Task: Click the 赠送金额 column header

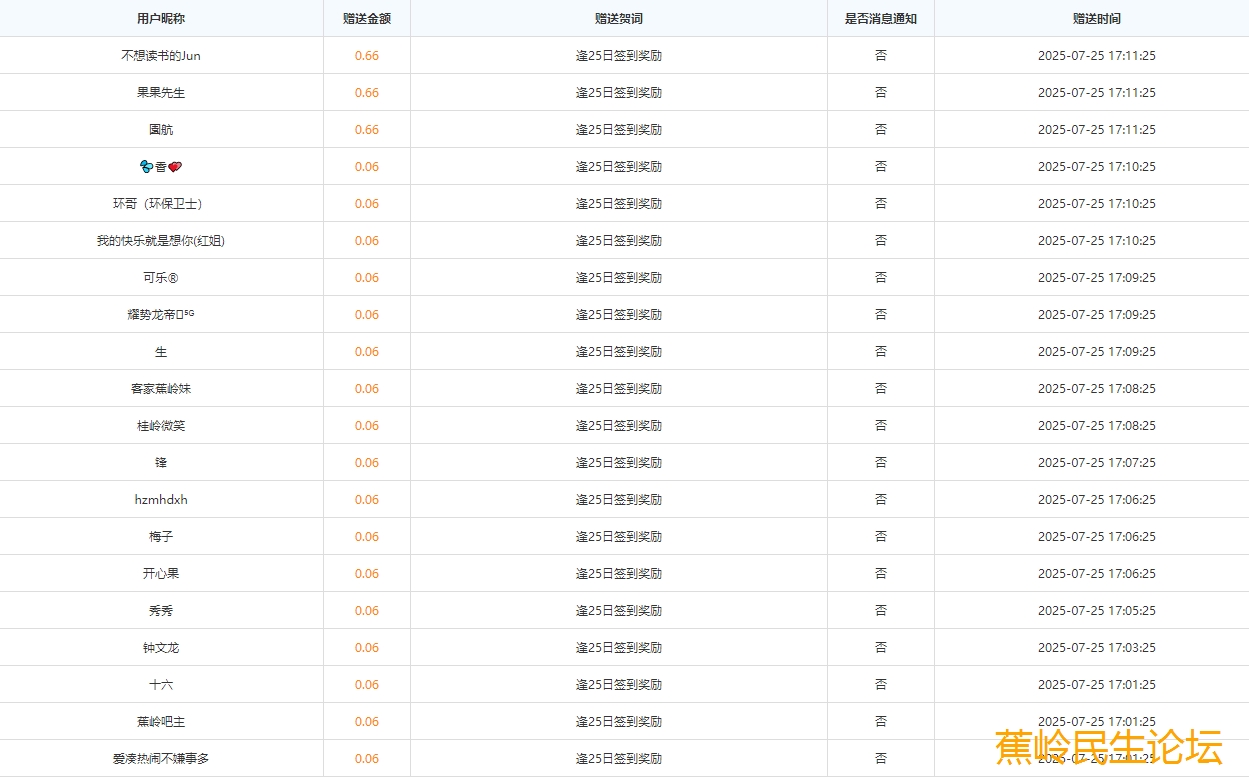Action: 366,19
